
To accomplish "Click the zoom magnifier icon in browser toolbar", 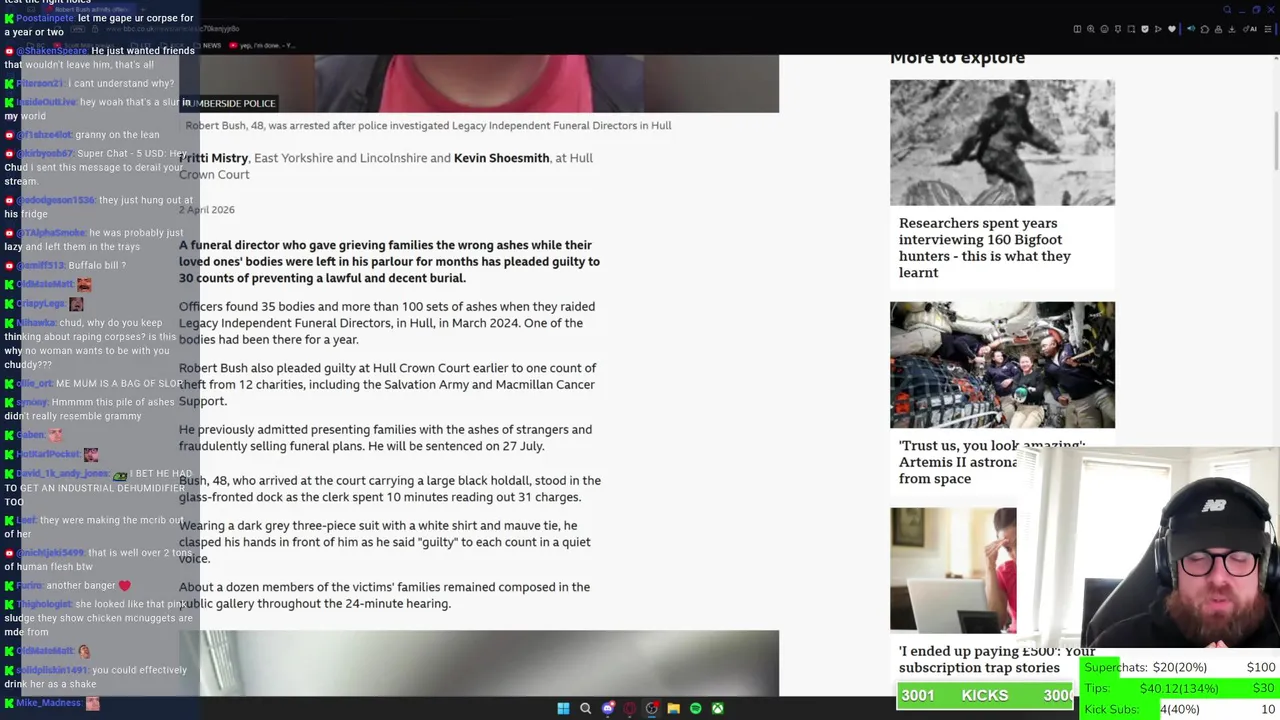I will click(1091, 29).
